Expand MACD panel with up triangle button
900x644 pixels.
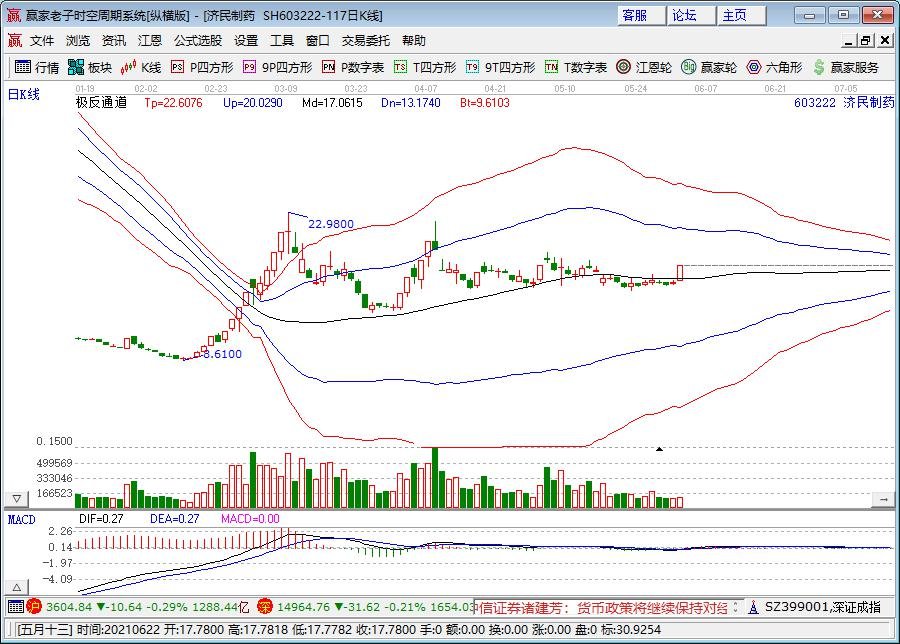pyautogui.click(x=17, y=587)
